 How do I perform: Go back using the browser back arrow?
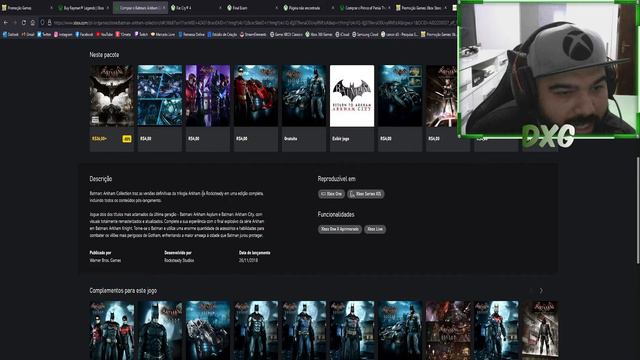(x=6, y=23)
